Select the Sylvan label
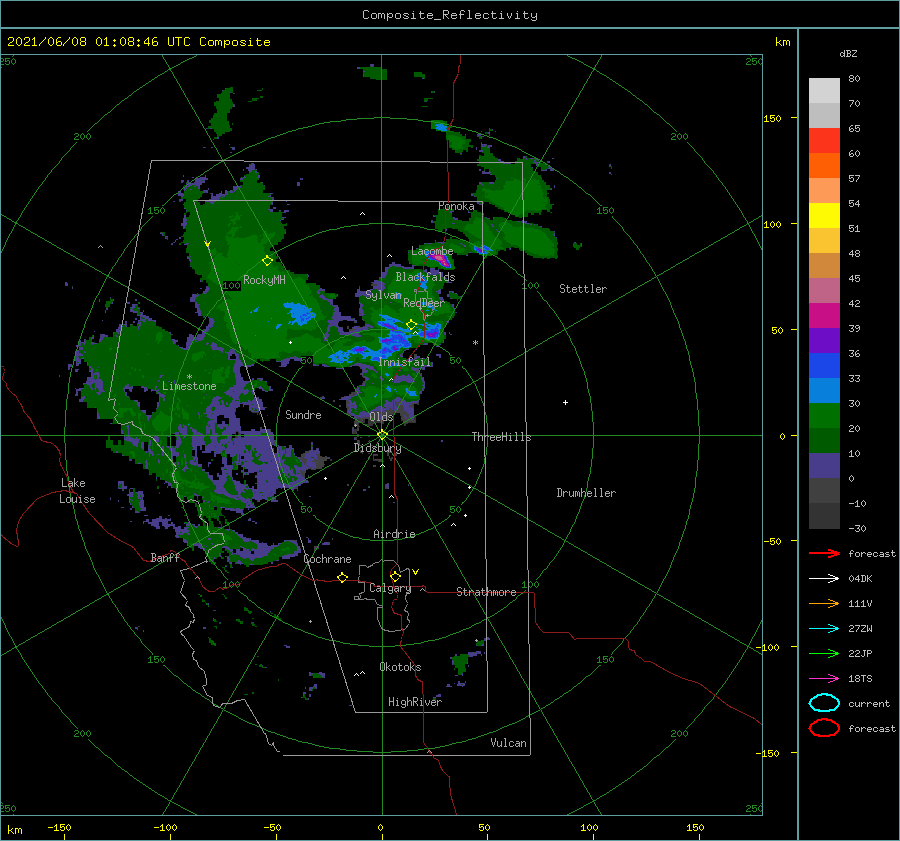The image size is (900, 841). 383,295
